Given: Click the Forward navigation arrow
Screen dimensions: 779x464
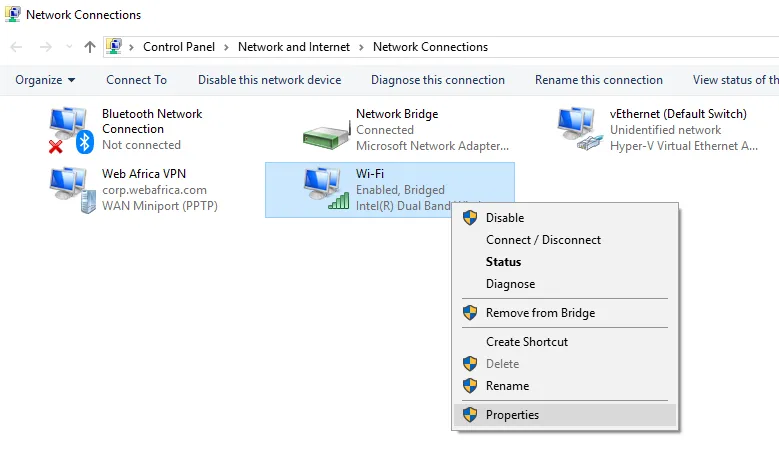Looking at the screenshot, I should tap(46, 47).
